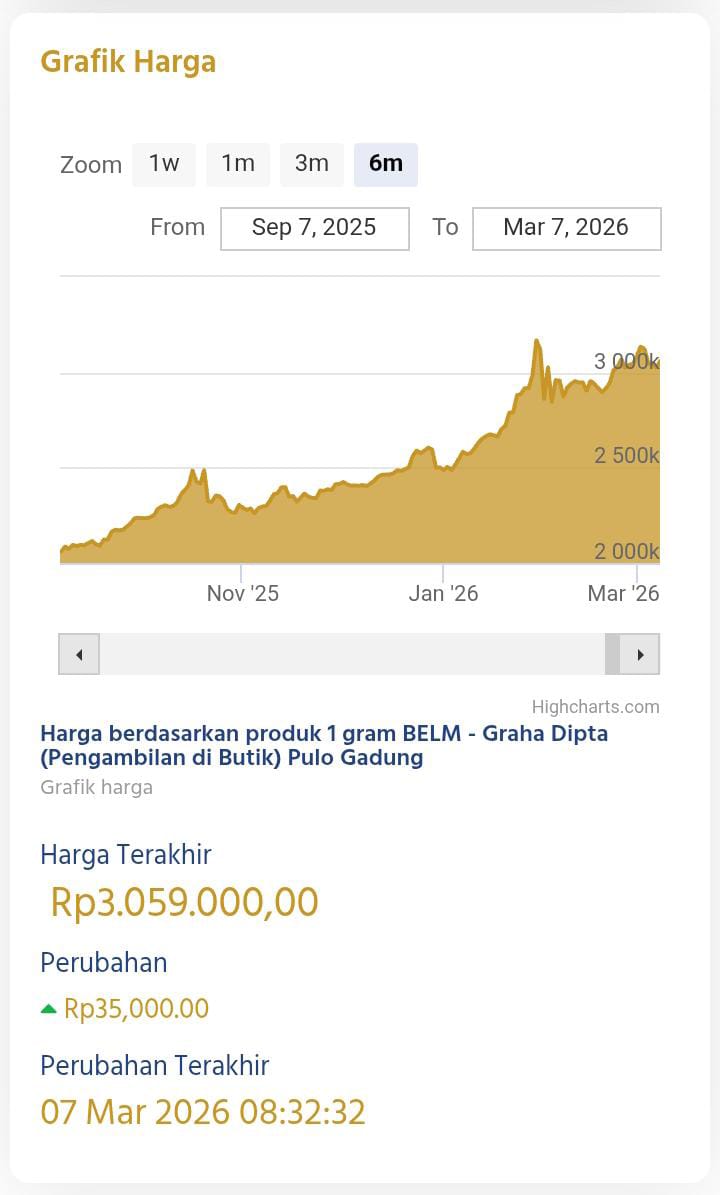Screen dimensions: 720x1195
Task: Open the To date field Mar 7, 2026
Action: 566,228
